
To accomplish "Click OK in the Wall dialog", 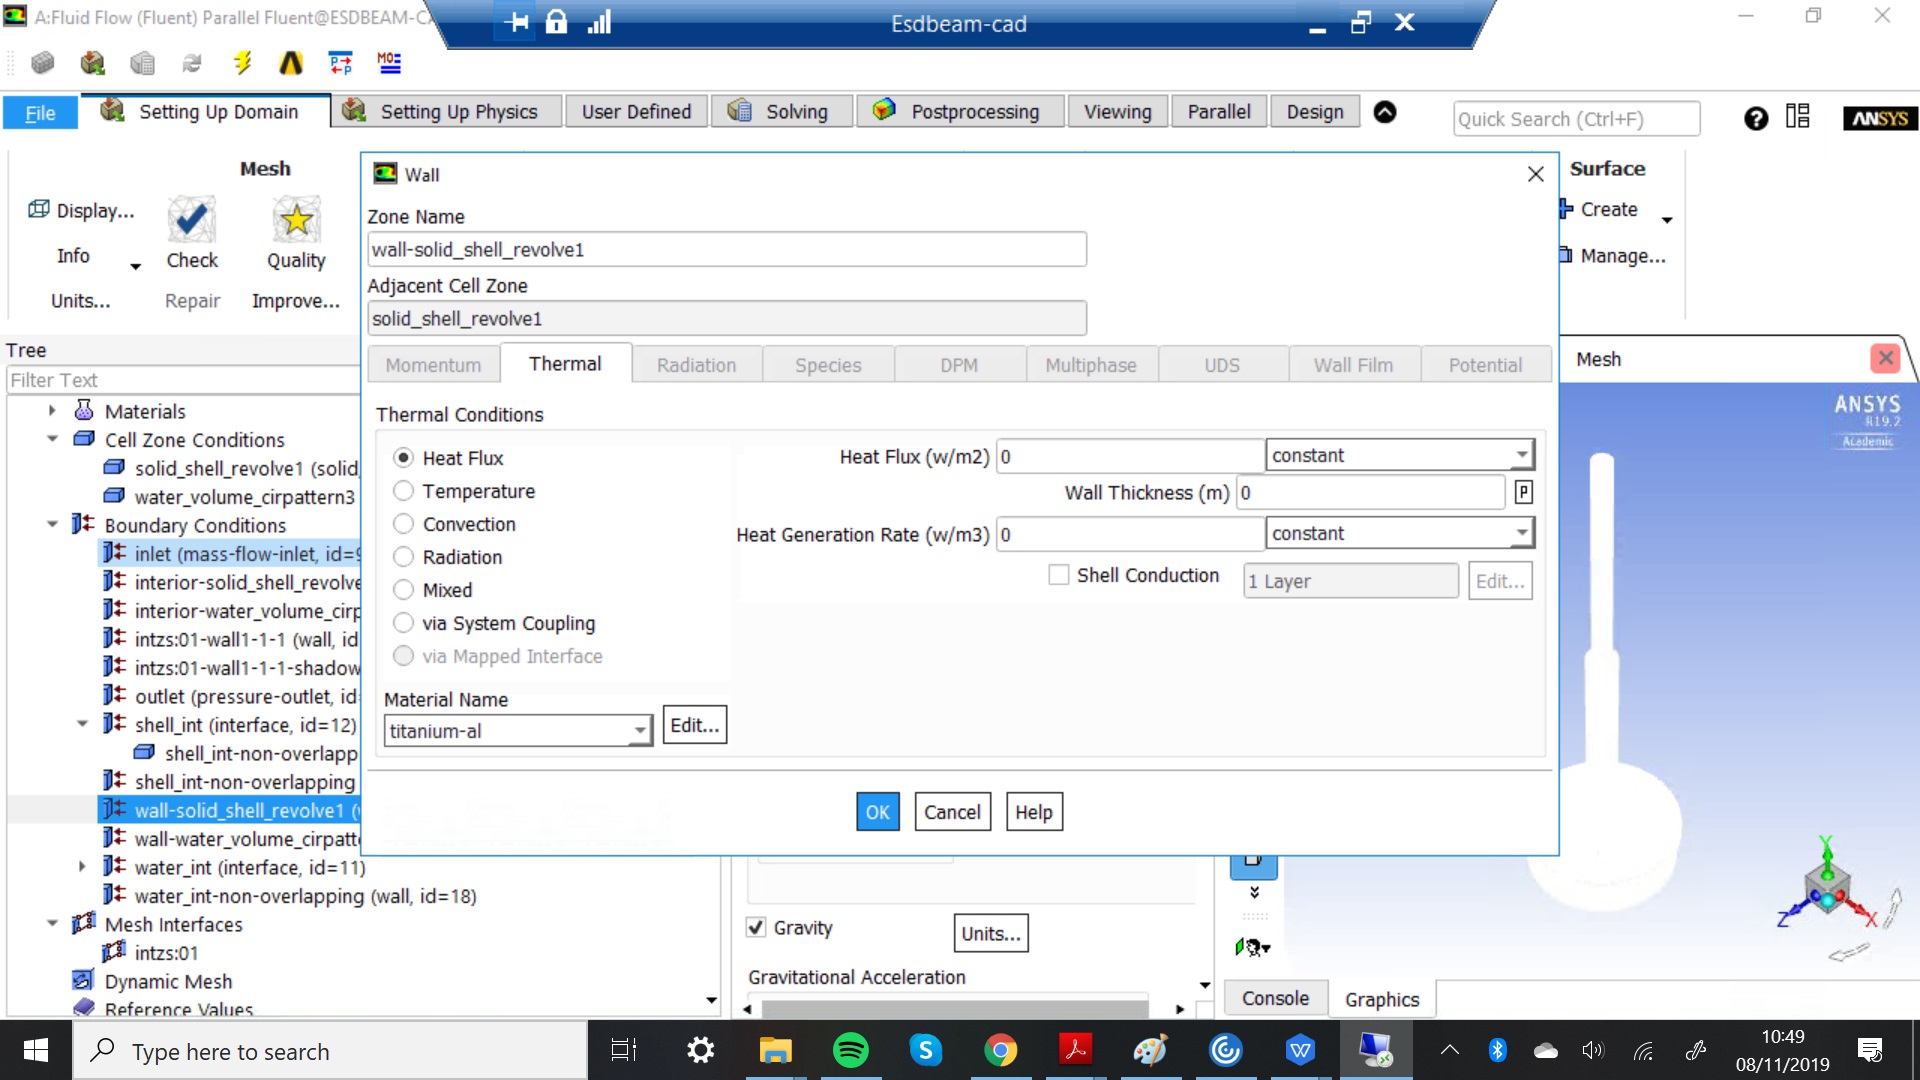I will tap(877, 812).
